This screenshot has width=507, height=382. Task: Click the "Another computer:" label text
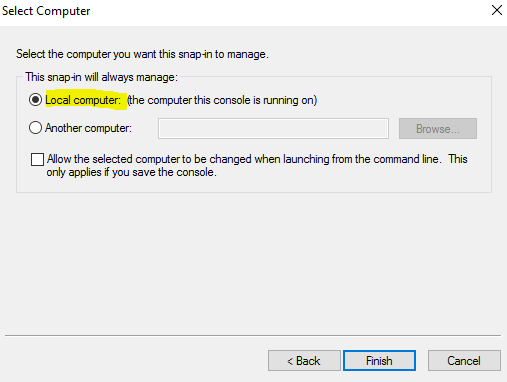click(x=88, y=128)
